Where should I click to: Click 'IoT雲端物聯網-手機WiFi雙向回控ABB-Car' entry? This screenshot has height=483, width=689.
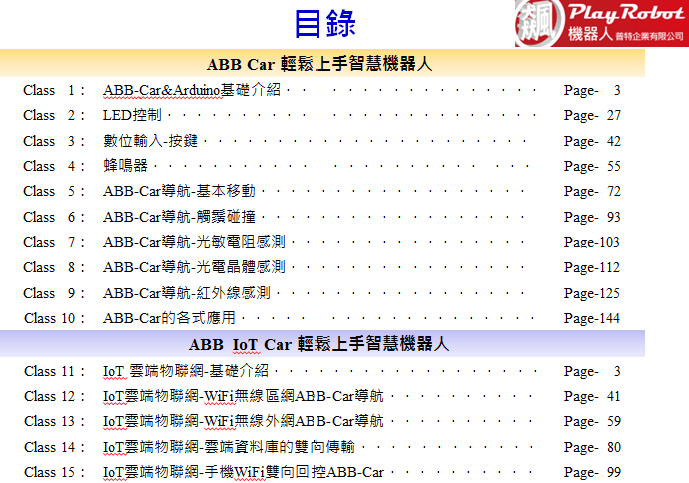[243, 472]
